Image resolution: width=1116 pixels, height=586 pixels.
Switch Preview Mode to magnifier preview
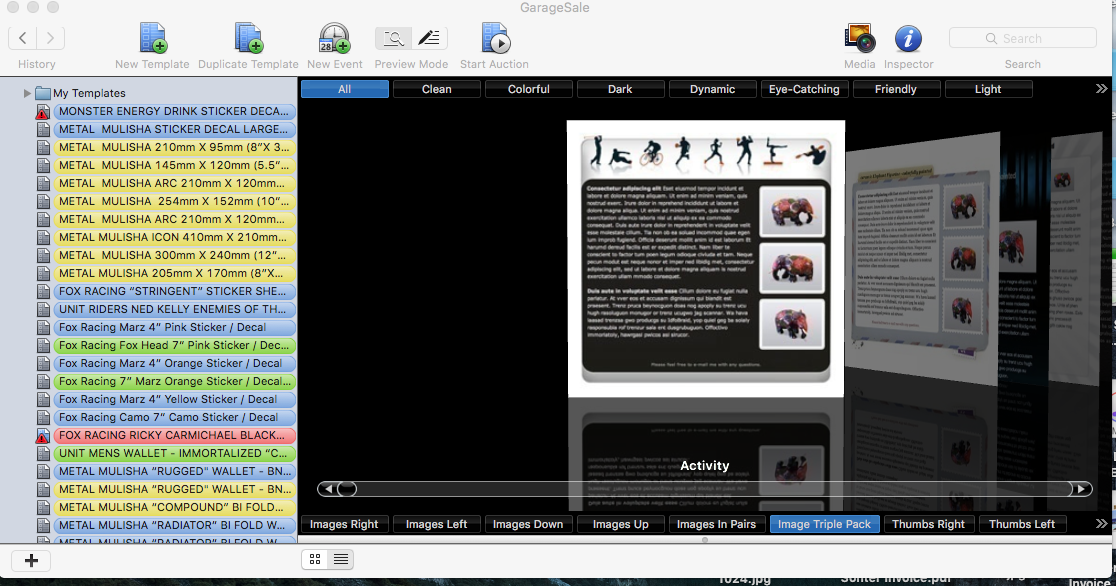393,39
